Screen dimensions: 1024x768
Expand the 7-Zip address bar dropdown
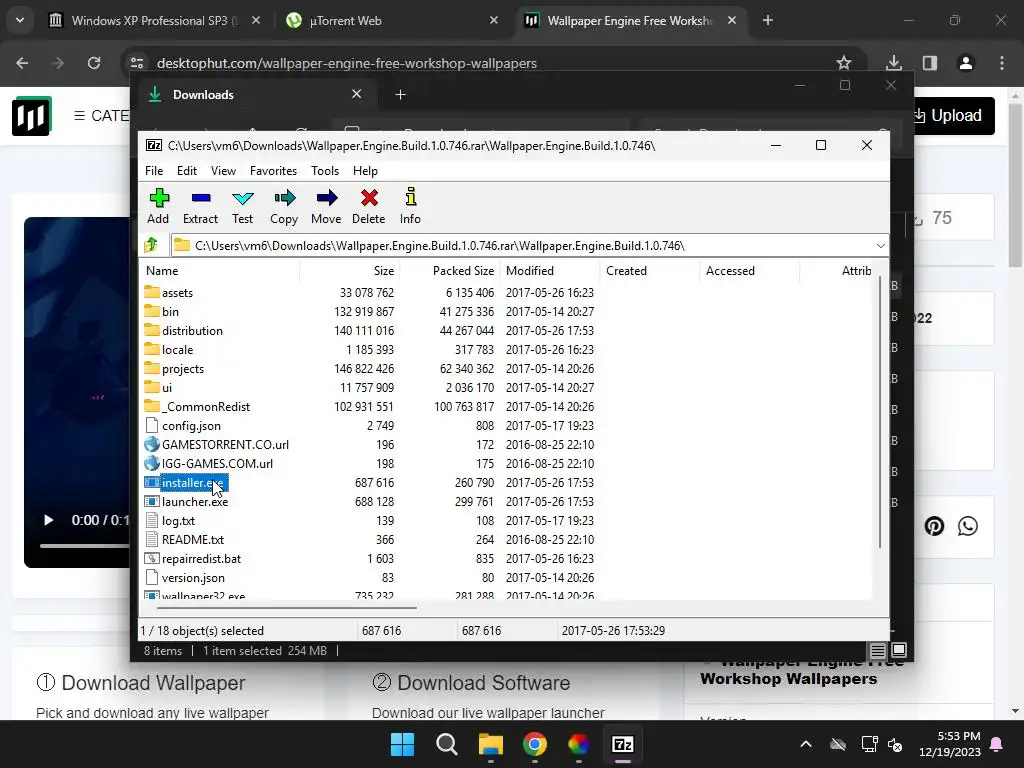[880, 246]
